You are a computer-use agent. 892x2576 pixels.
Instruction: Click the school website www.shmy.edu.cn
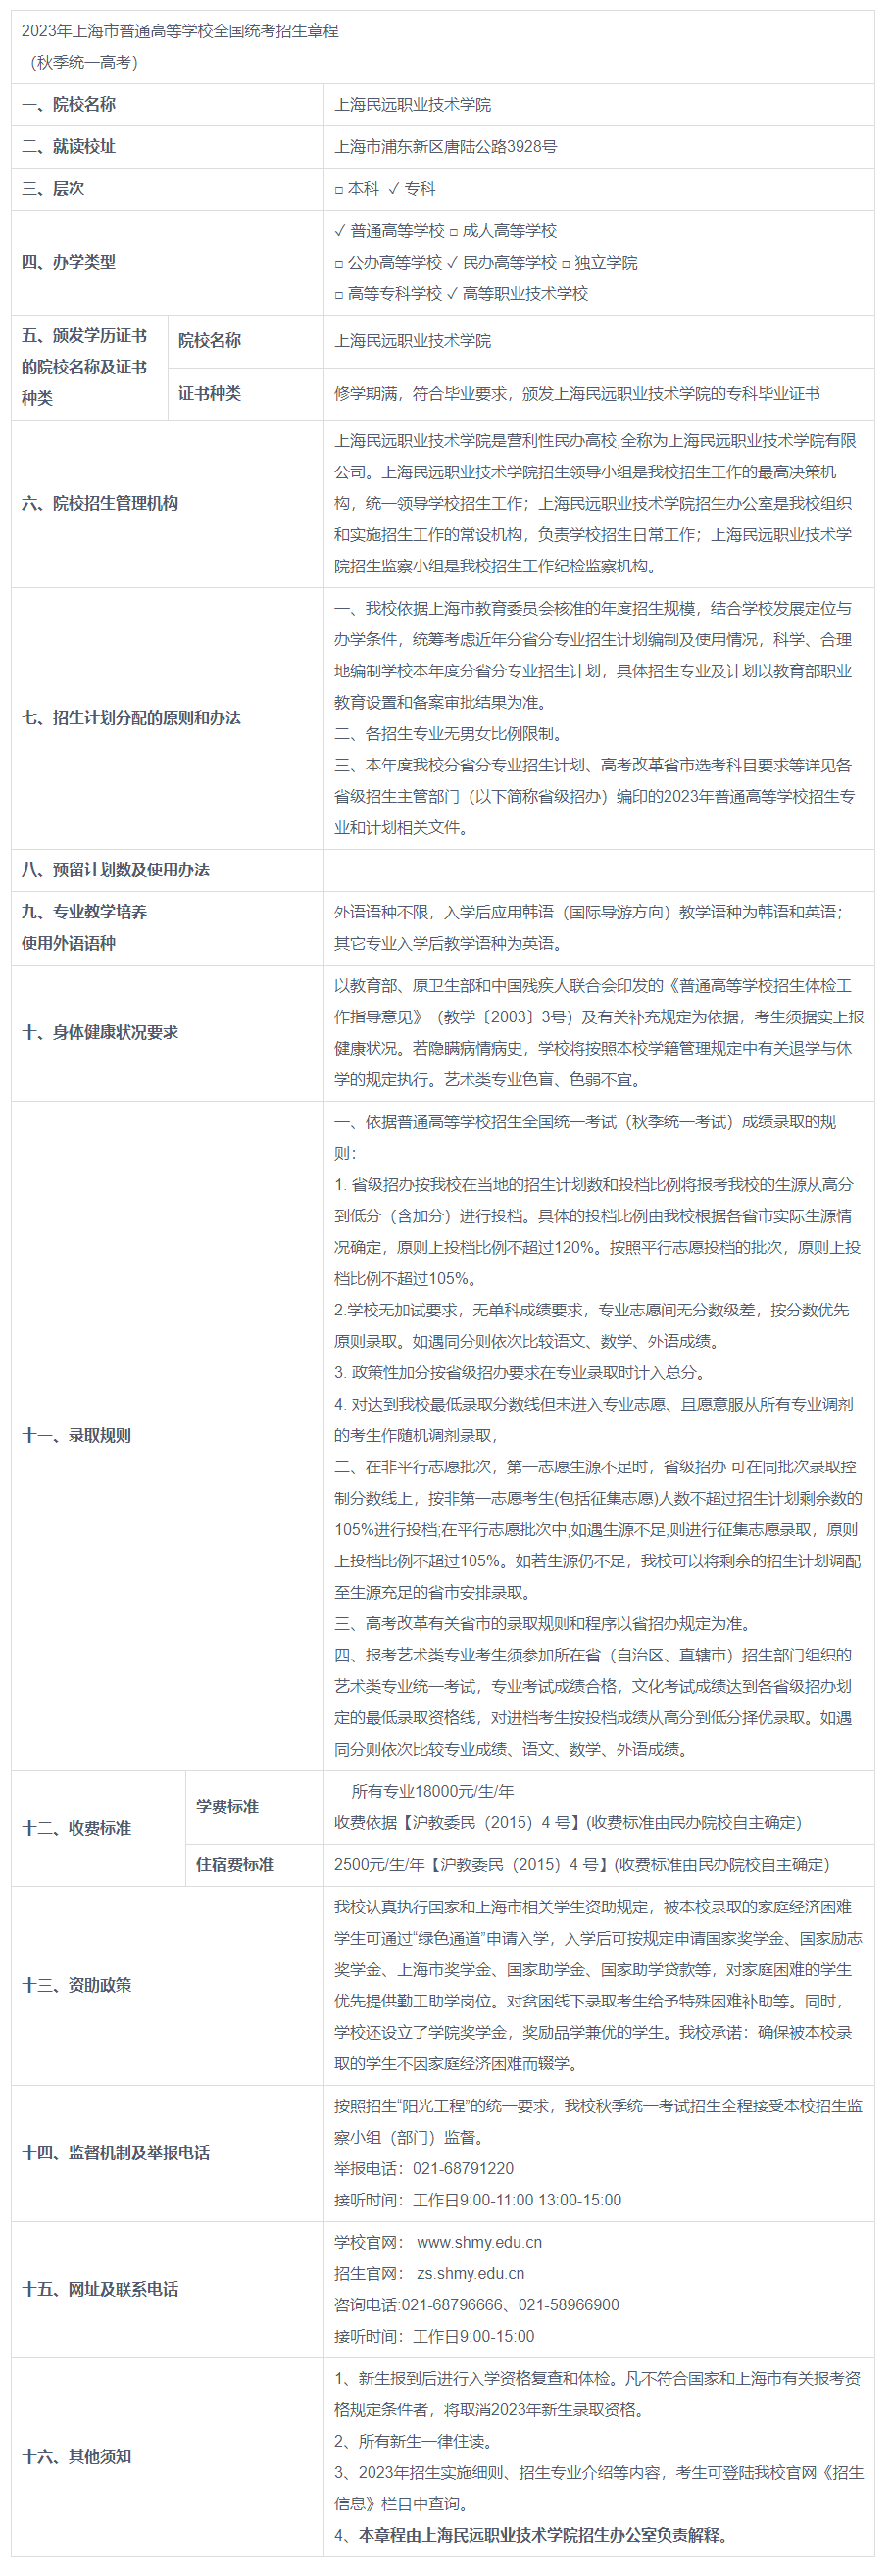(x=479, y=2242)
